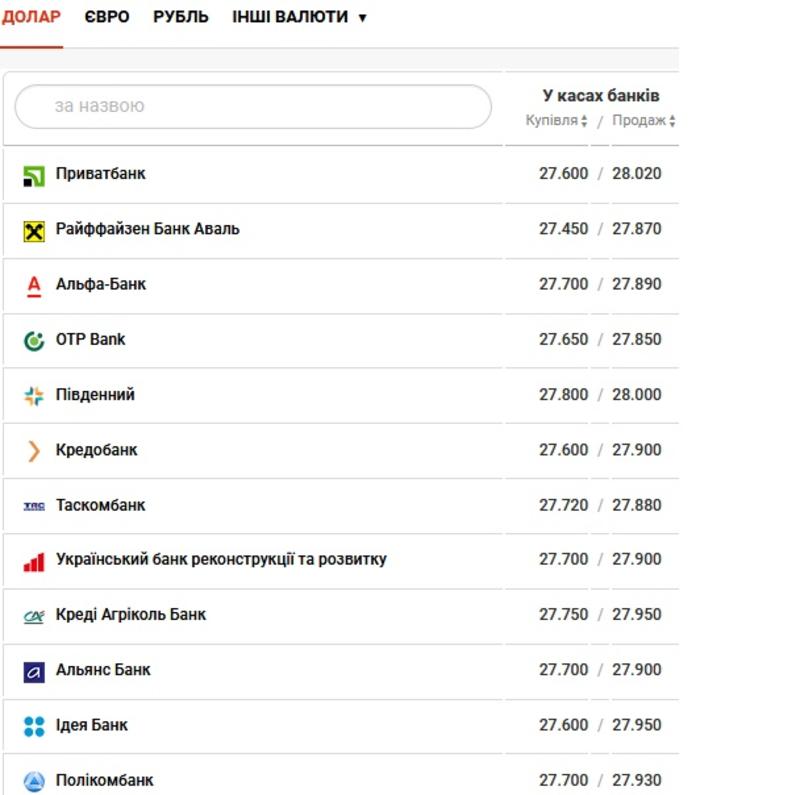
Task: Select the ДОЛАР tab
Action: [31, 17]
